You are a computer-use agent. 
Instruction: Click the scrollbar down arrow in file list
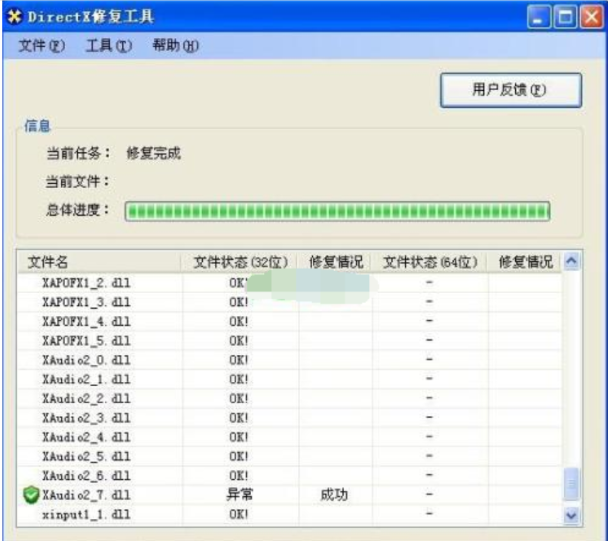[572, 515]
